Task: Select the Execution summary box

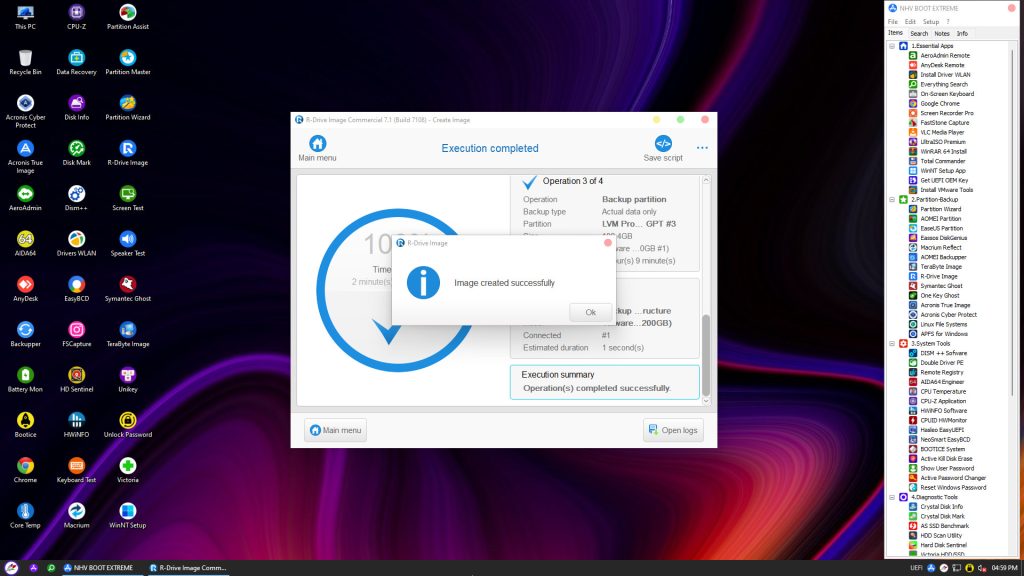Action: tap(604, 381)
